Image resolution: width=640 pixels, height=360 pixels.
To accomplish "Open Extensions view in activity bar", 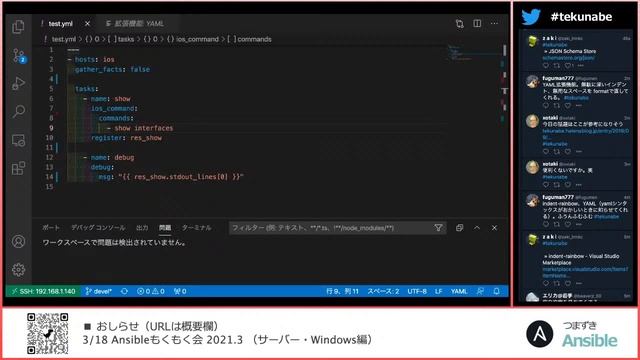I will [x=18, y=168].
